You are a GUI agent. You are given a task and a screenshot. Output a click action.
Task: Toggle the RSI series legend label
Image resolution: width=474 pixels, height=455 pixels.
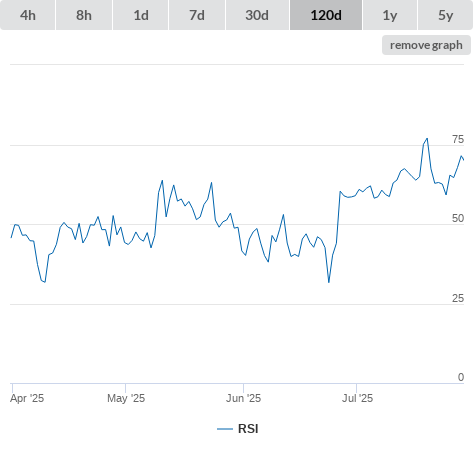(248, 429)
